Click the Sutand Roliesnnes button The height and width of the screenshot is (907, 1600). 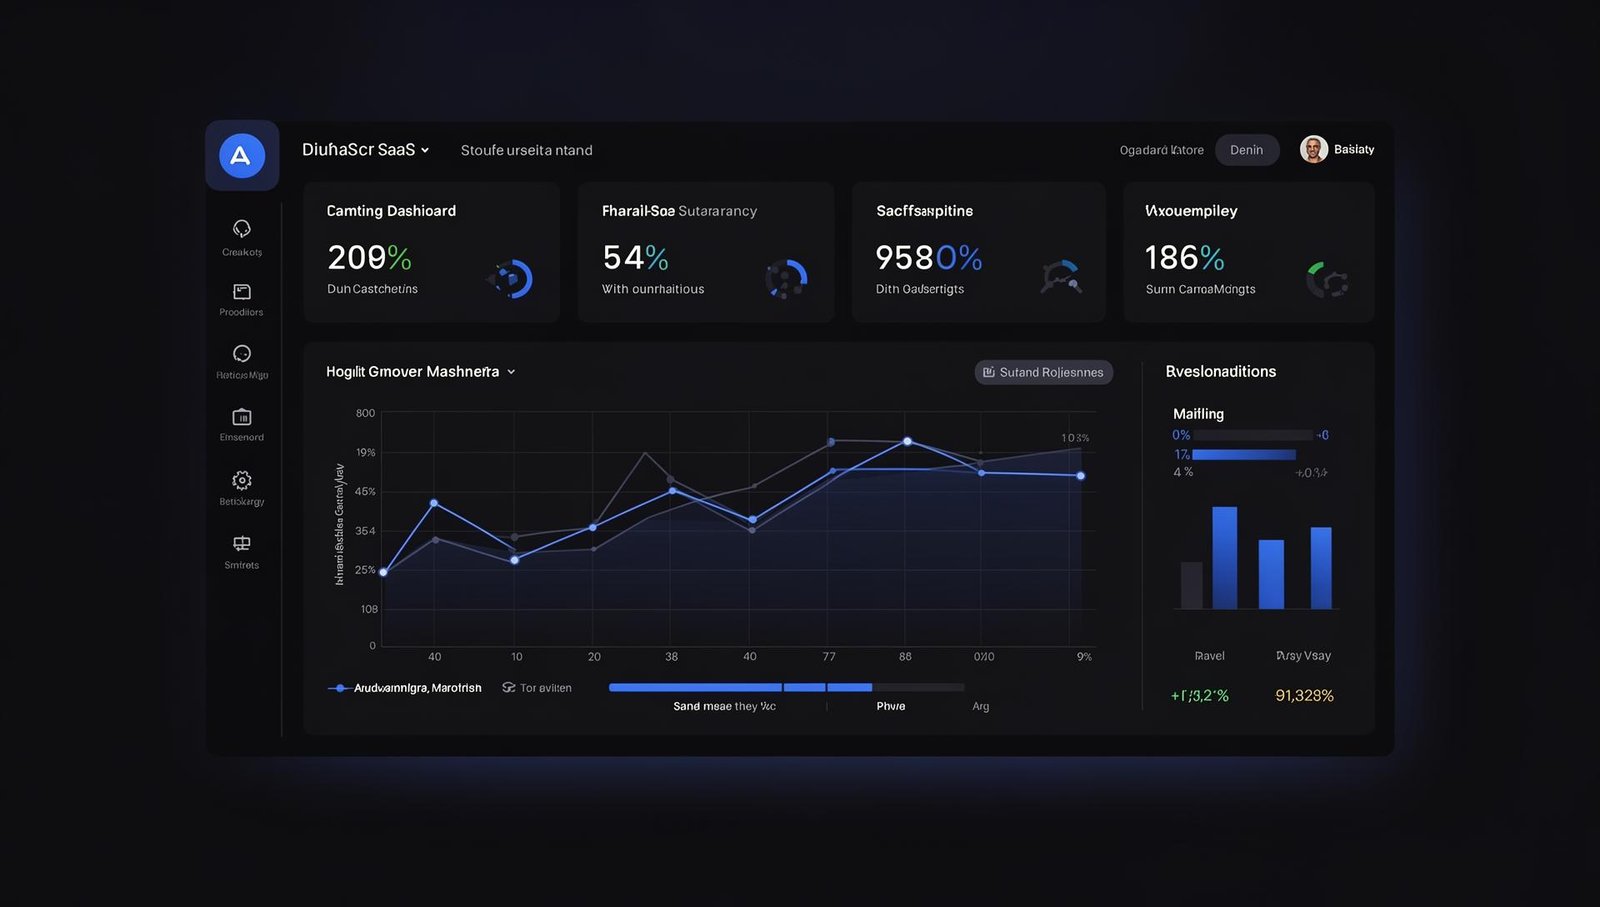pyautogui.click(x=1044, y=372)
